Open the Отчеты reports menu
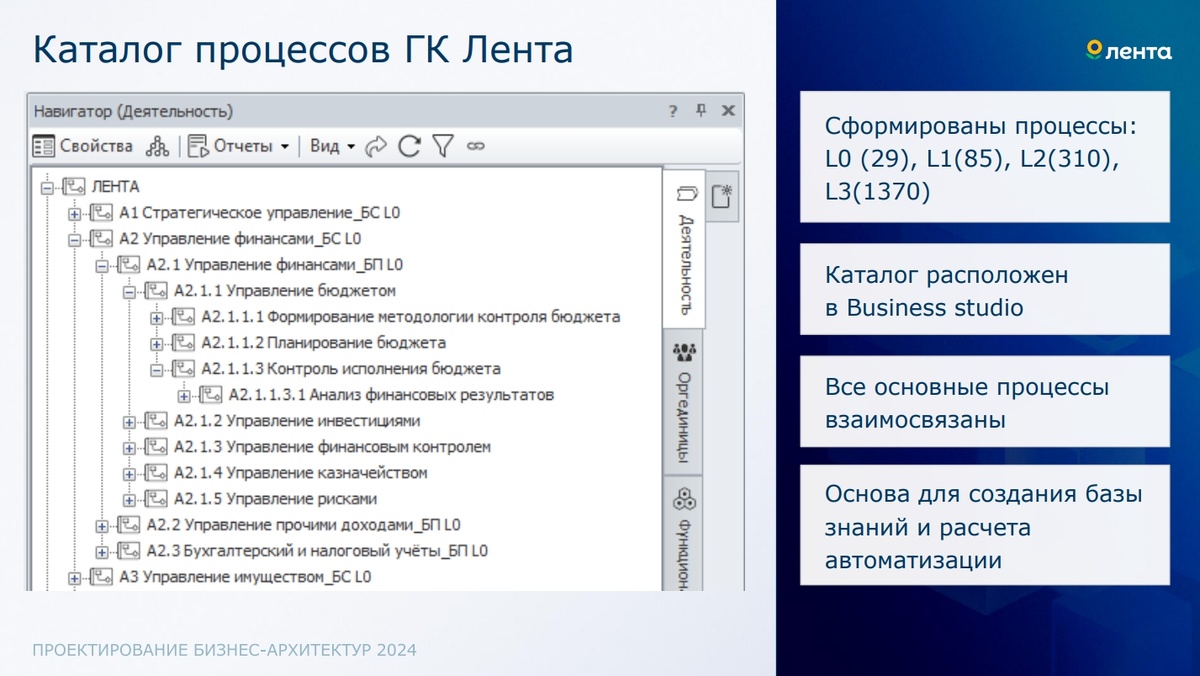The image size is (1200, 676). [238, 146]
